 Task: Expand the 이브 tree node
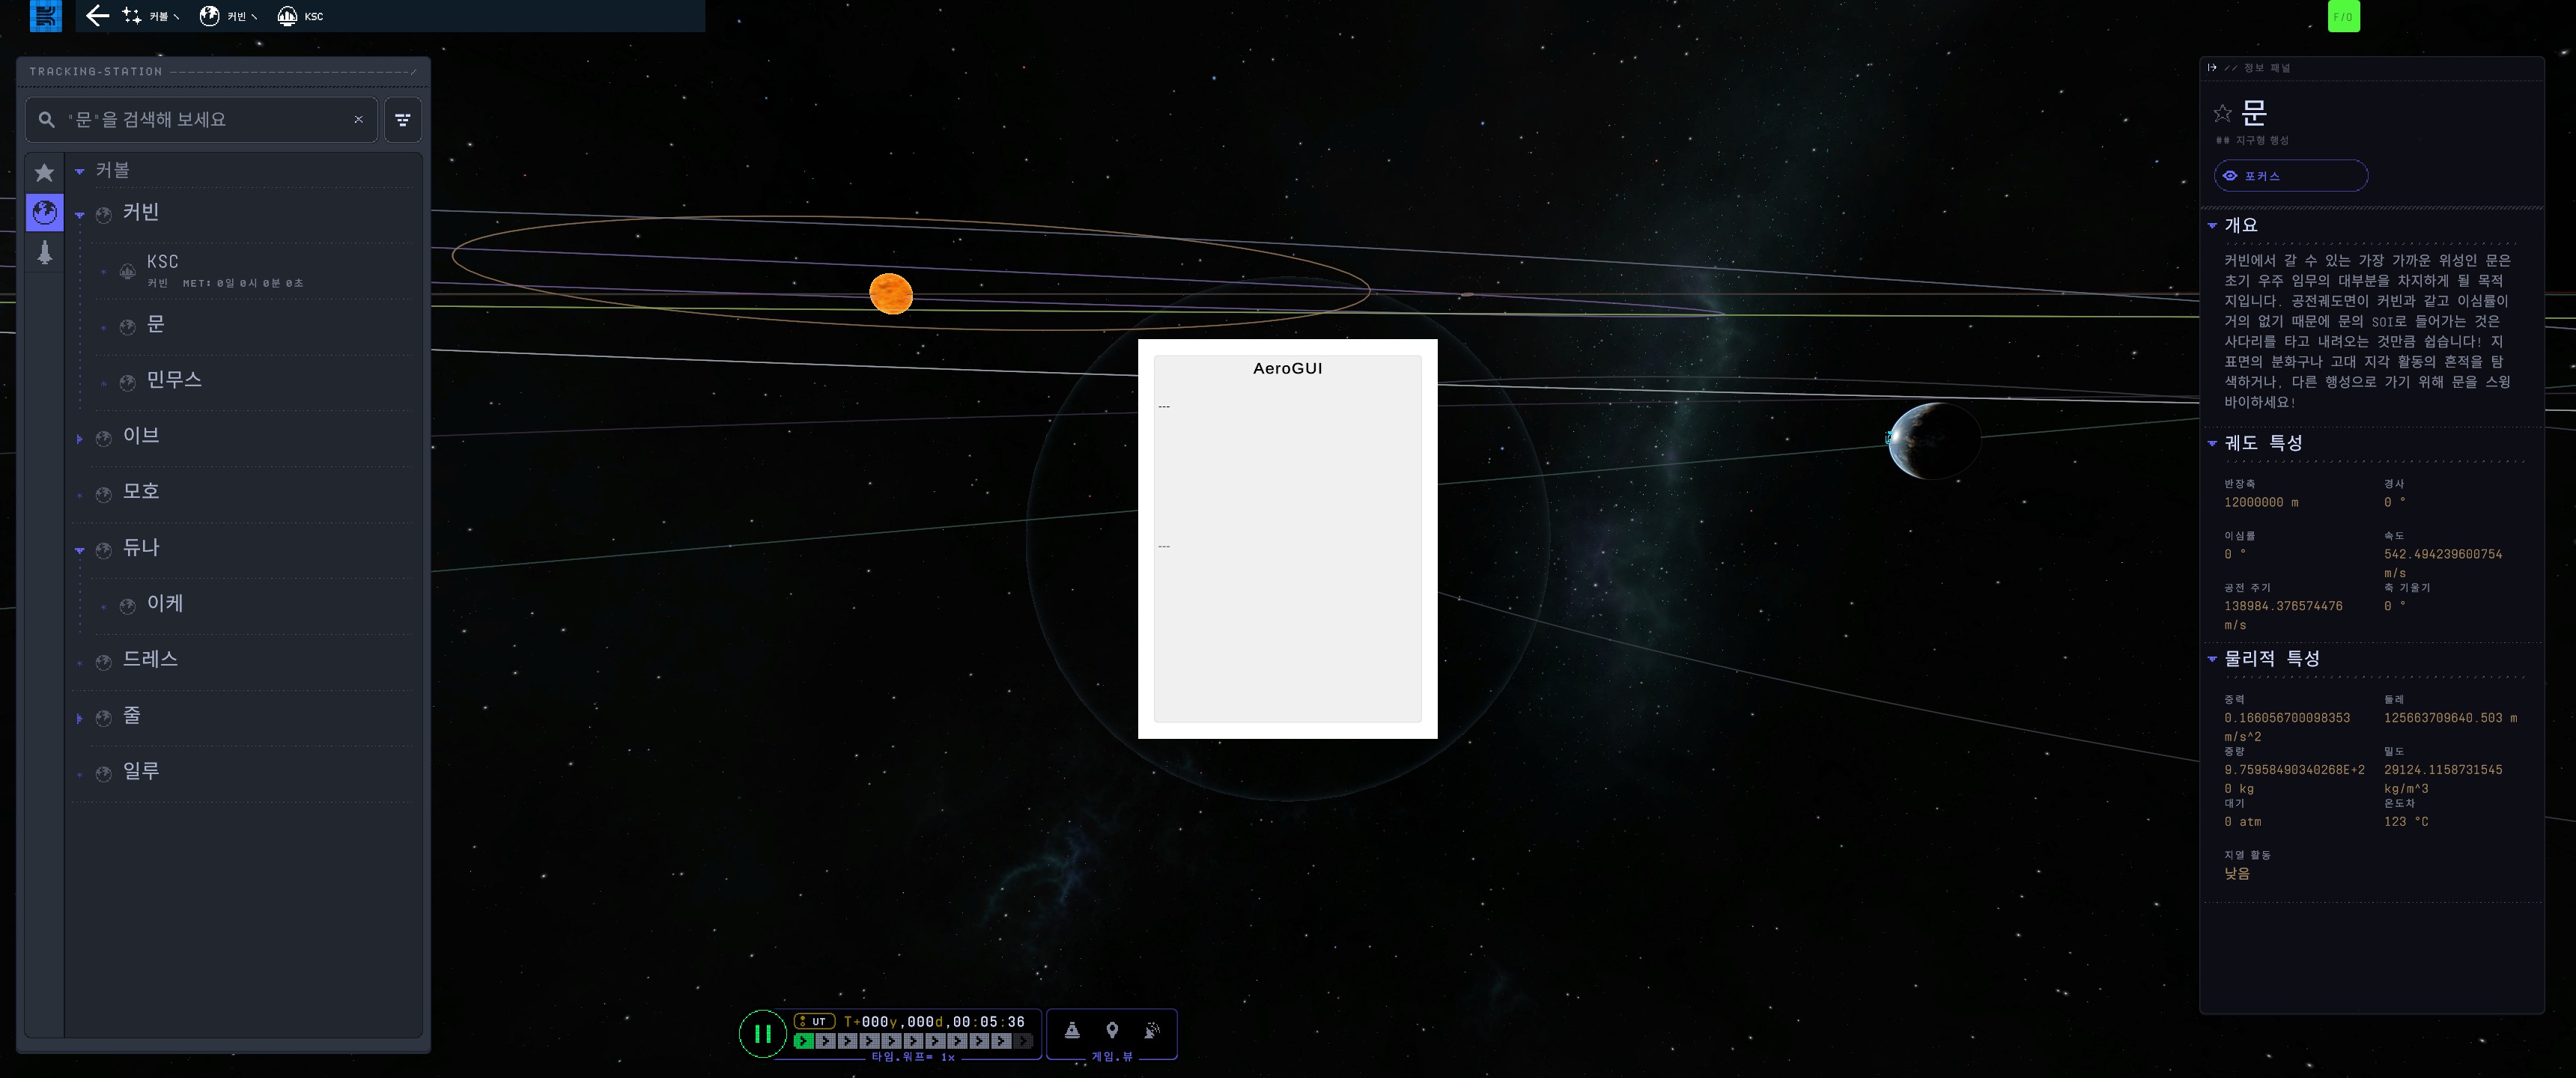tap(80, 438)
